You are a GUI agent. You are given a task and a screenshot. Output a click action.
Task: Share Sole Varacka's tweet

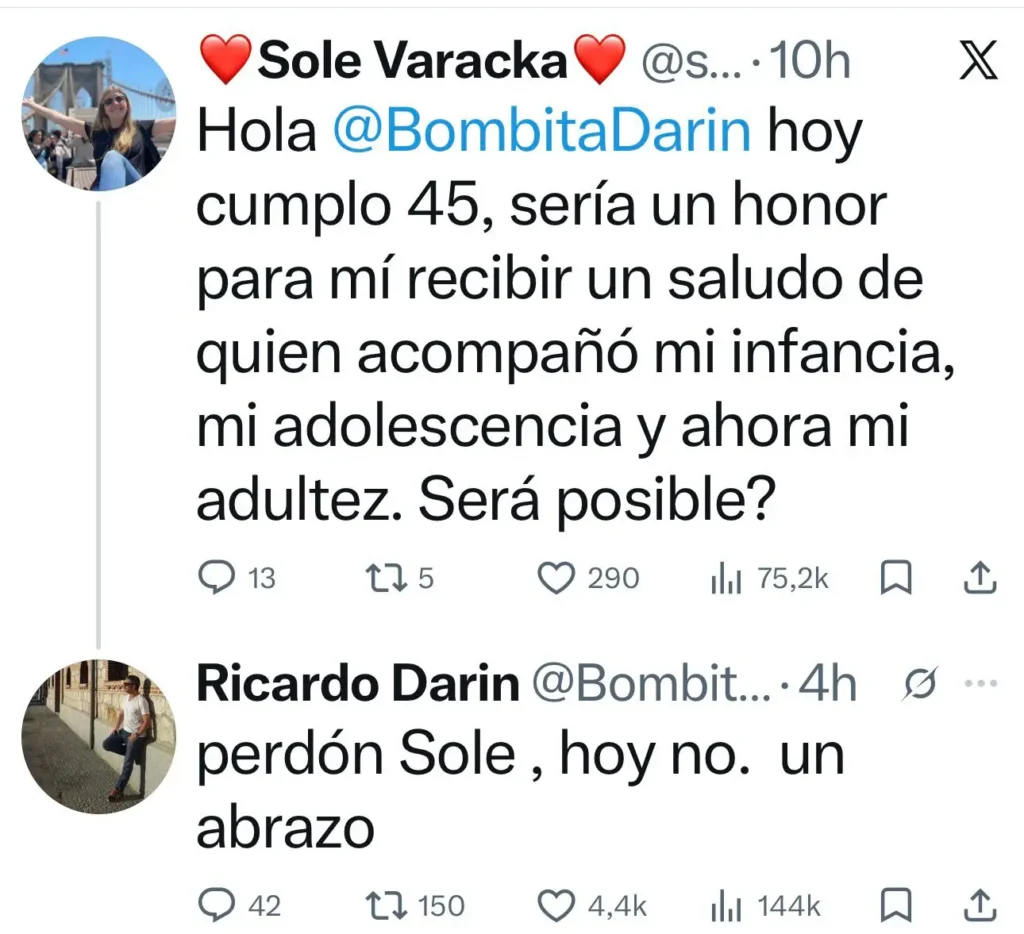pyautogui.click(x=980, y=577)
